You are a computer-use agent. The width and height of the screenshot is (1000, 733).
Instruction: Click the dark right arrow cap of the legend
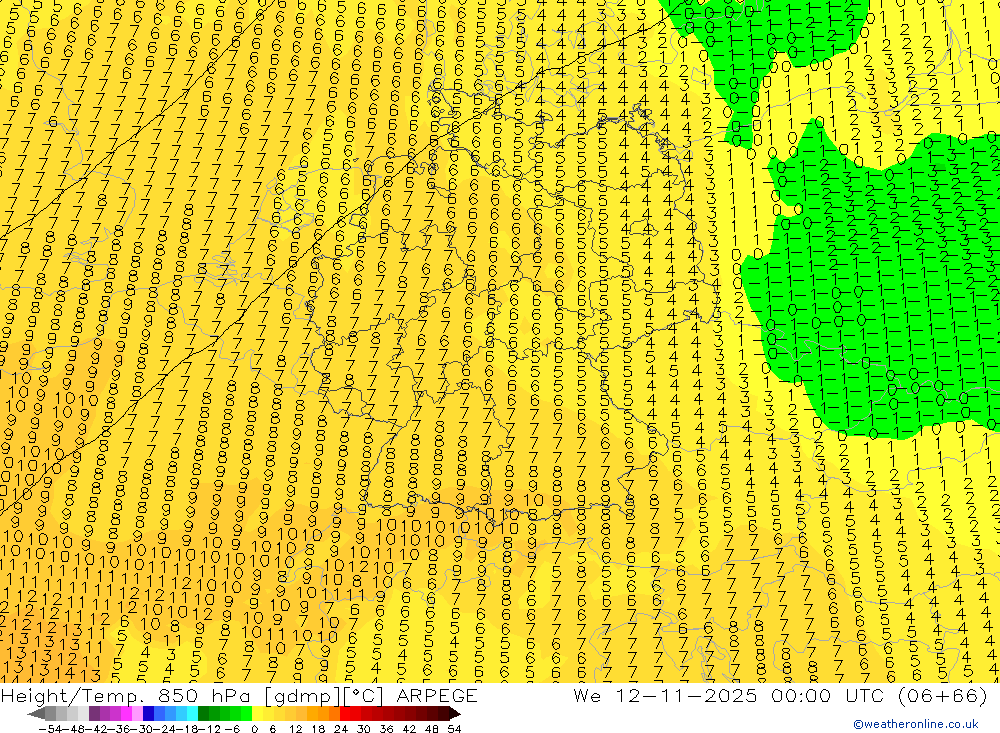455,714
